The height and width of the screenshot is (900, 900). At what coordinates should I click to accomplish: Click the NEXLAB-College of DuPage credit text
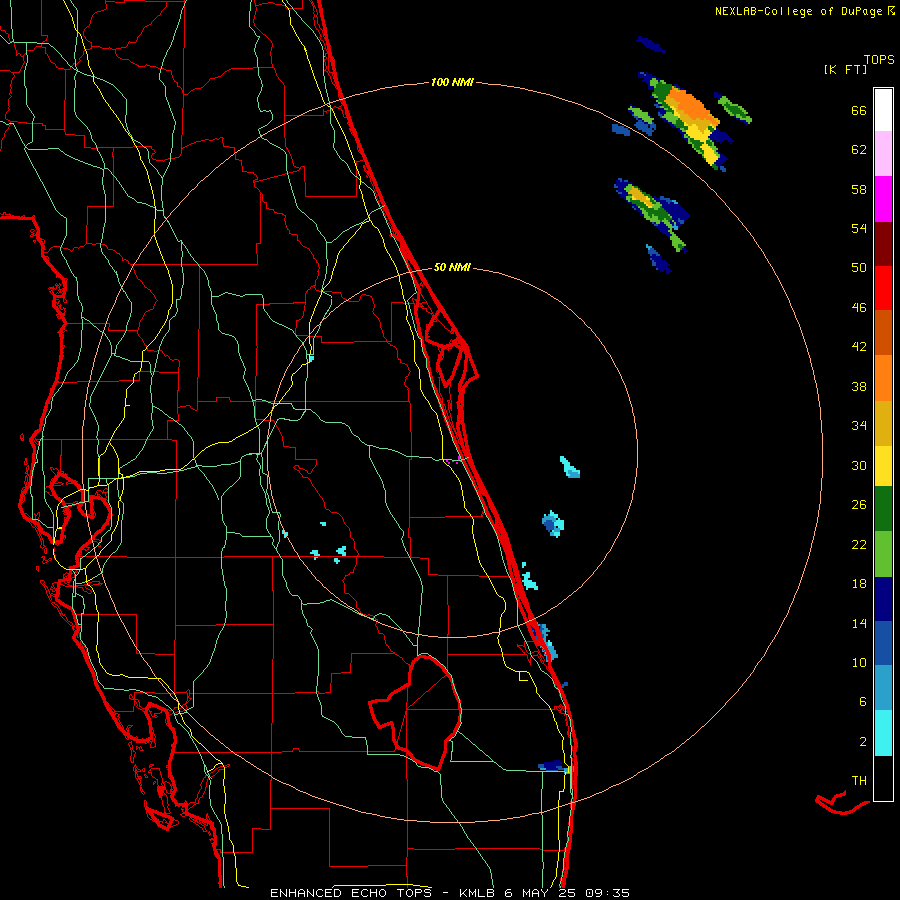pos(798,11)
